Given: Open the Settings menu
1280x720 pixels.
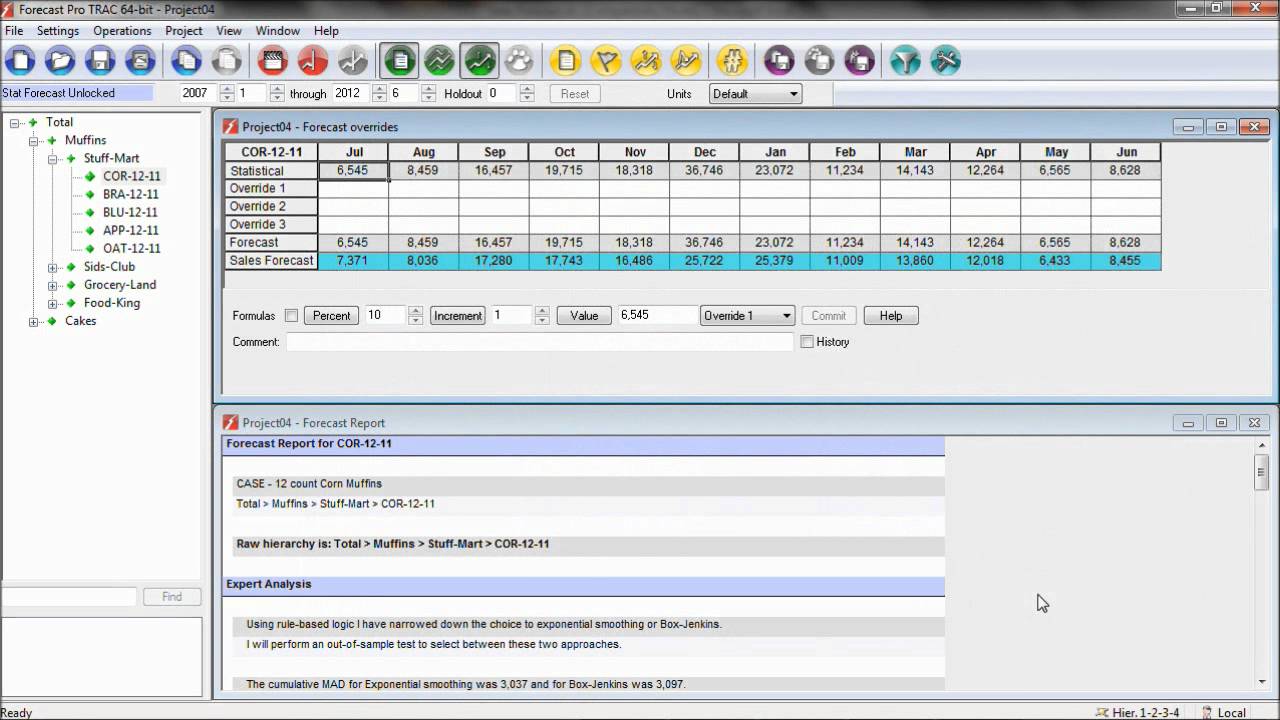Looking at the screenshot, I should [58, 31].
